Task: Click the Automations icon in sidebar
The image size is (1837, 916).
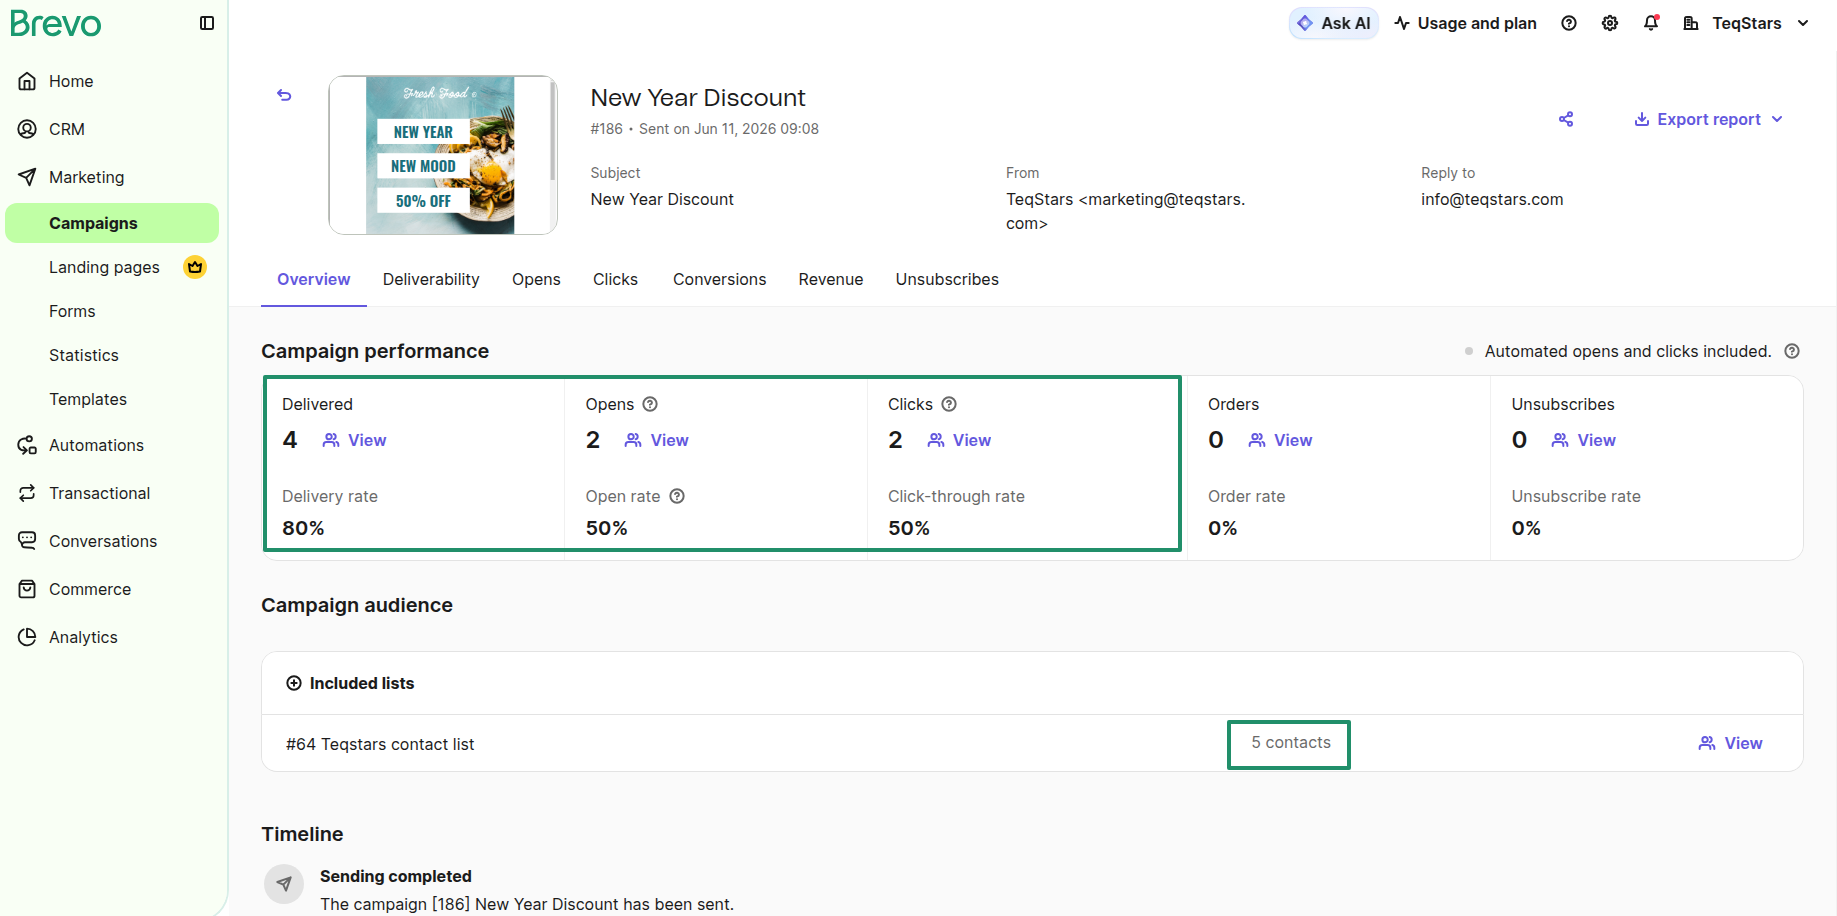Action: [x=27, y=445]
